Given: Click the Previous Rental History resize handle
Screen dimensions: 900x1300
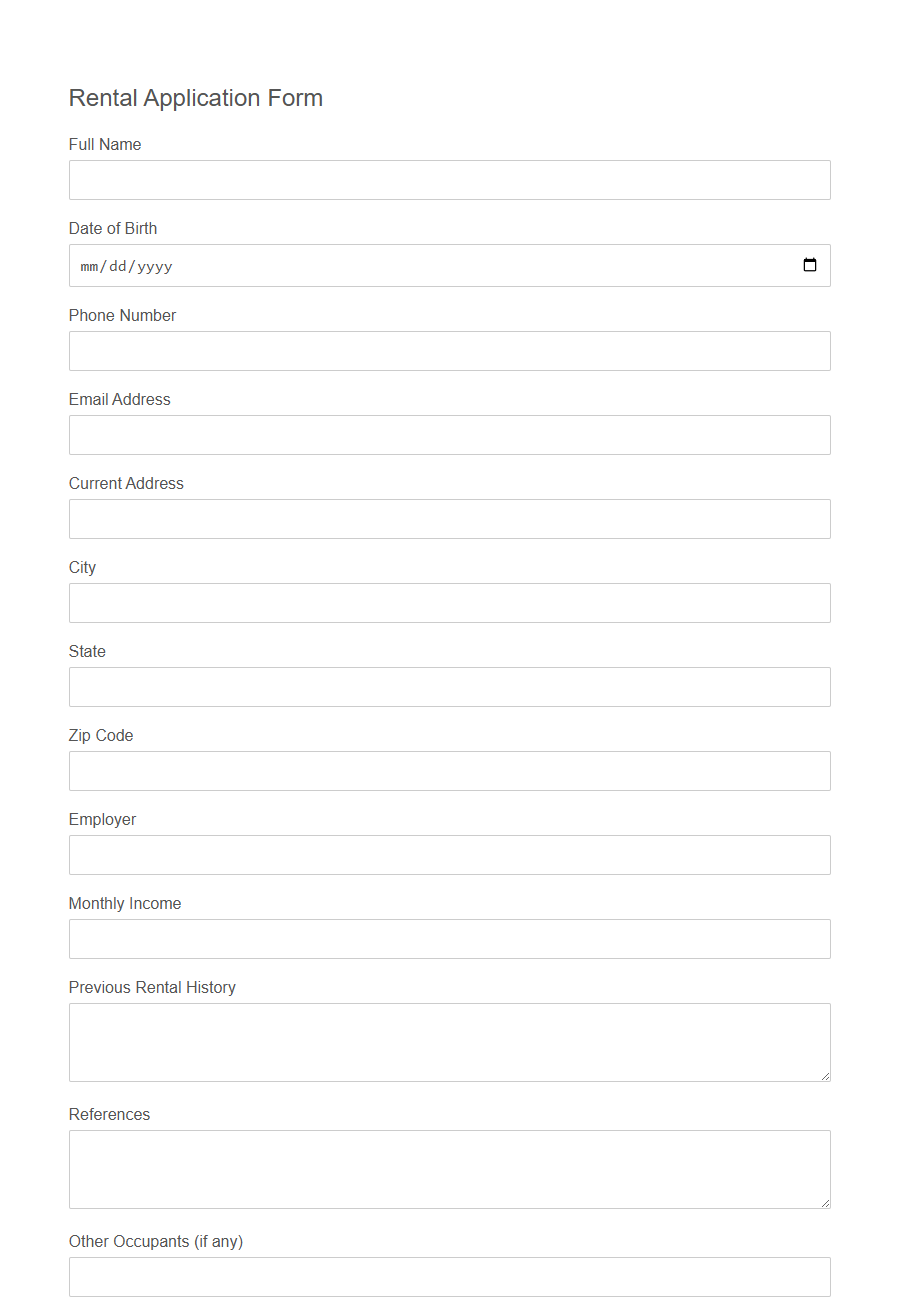Looking at the screenshot, I should point(825,1076).
